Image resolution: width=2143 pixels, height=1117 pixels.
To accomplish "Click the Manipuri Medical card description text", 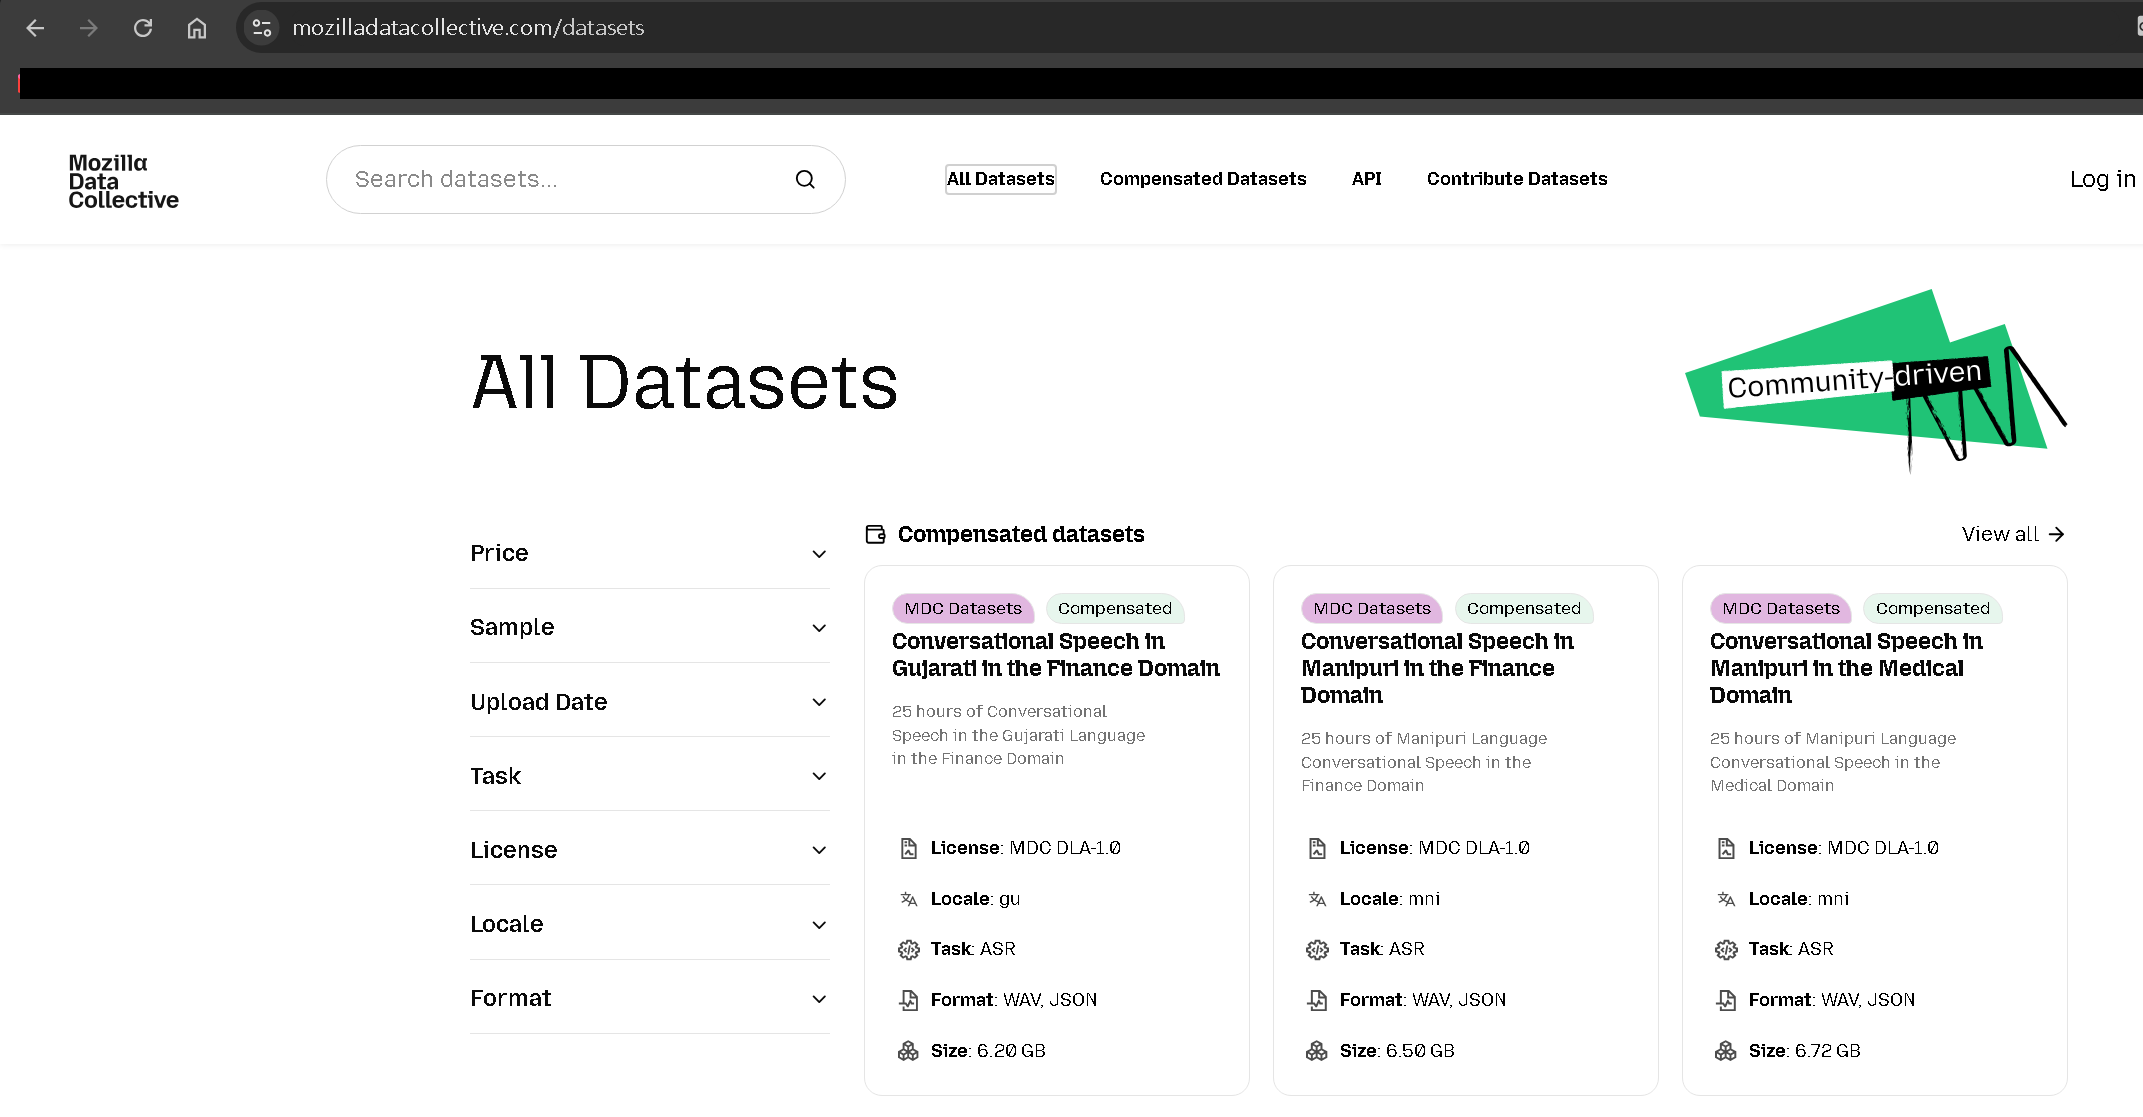I will [x=1833, y=762].
